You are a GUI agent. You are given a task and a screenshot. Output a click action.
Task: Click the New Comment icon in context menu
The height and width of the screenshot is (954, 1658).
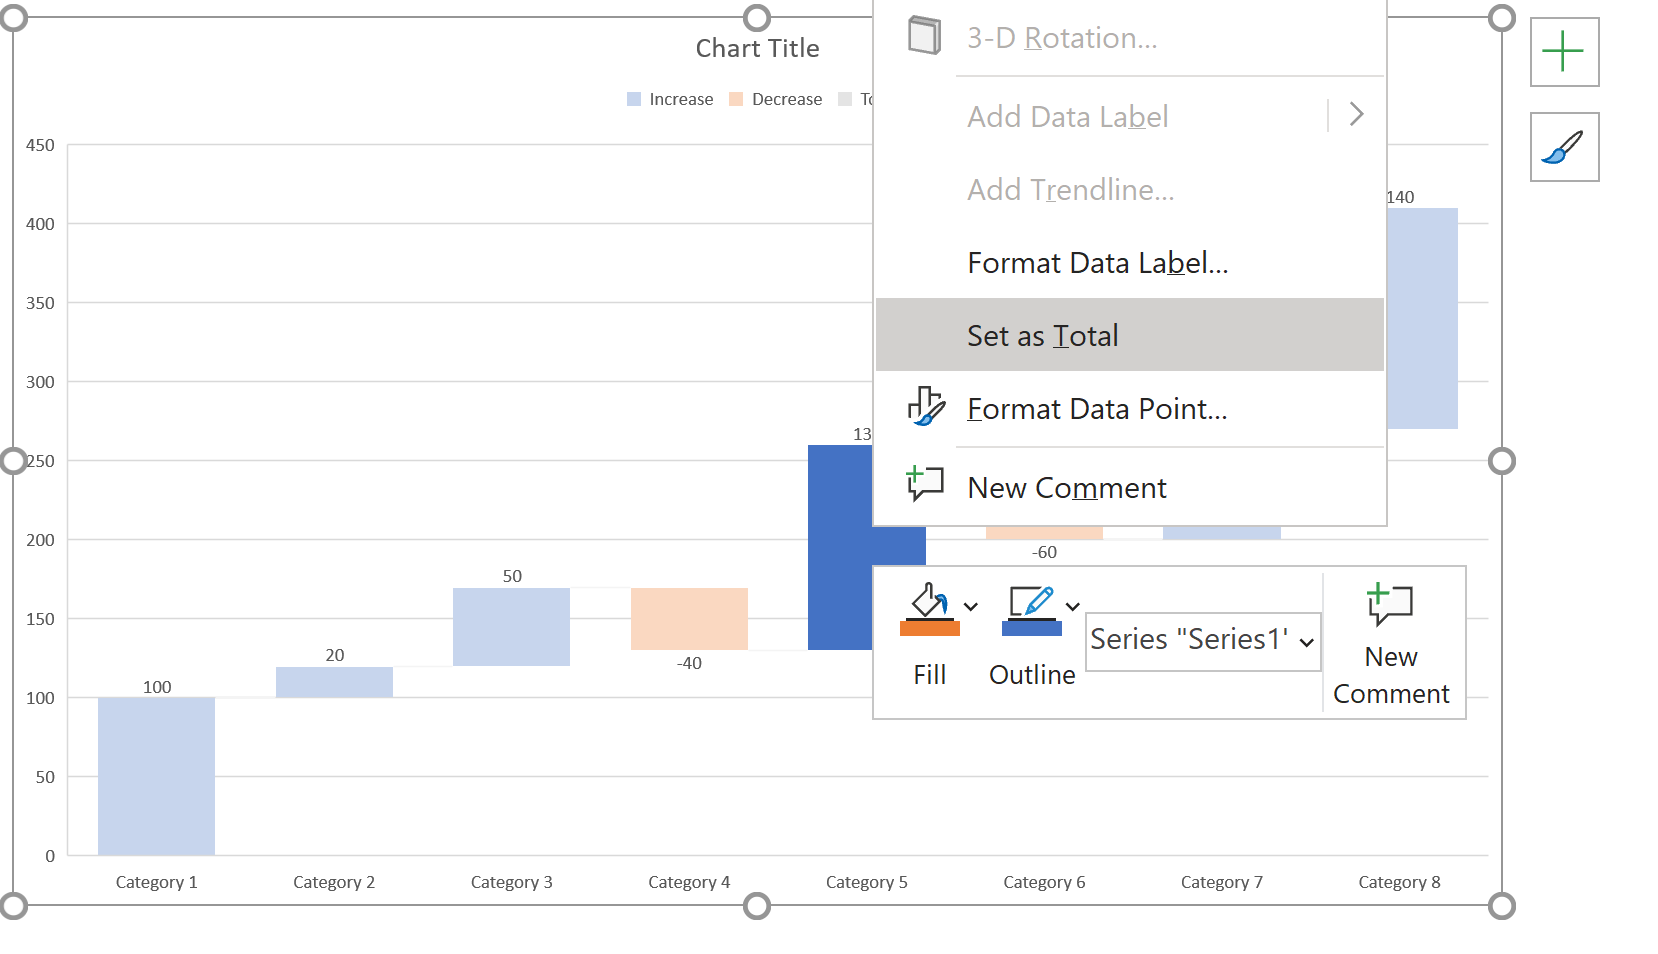tap(924, 485)
